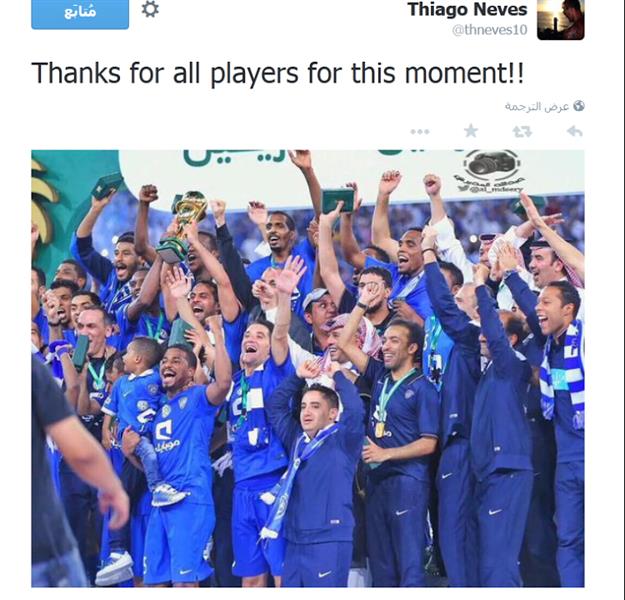Click the reply arrow icon
Viewport: 625px width, 600px height.
[574, 131]
